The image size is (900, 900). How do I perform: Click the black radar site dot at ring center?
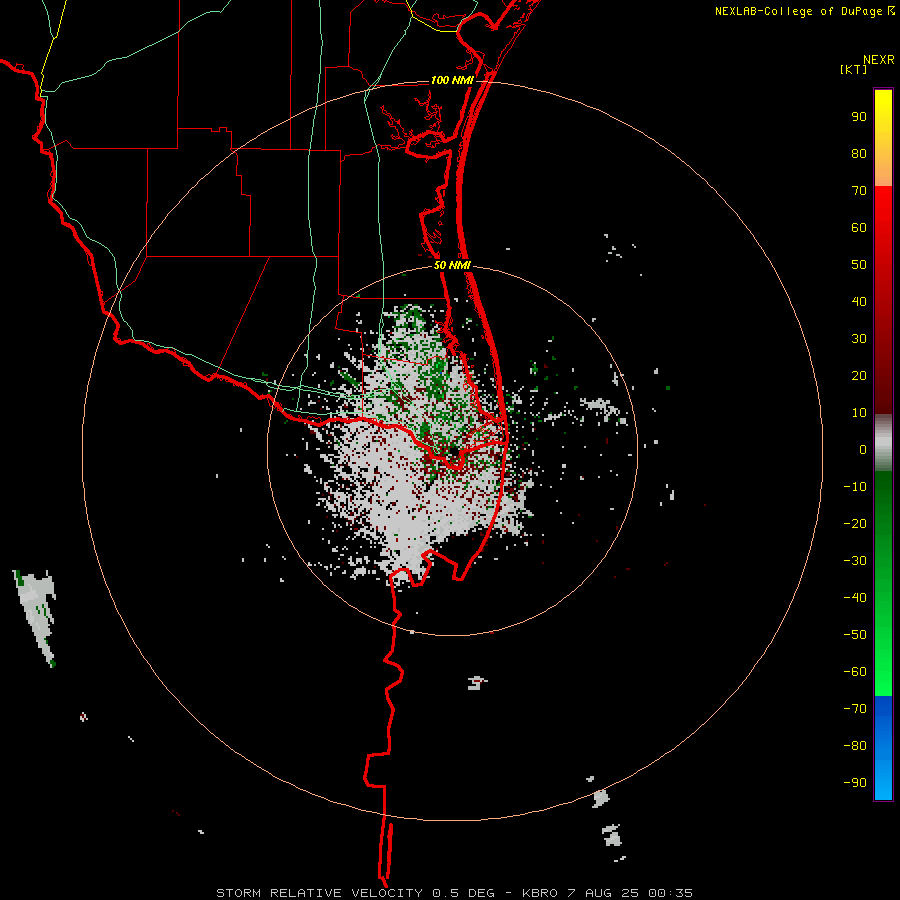click(453, 452)
